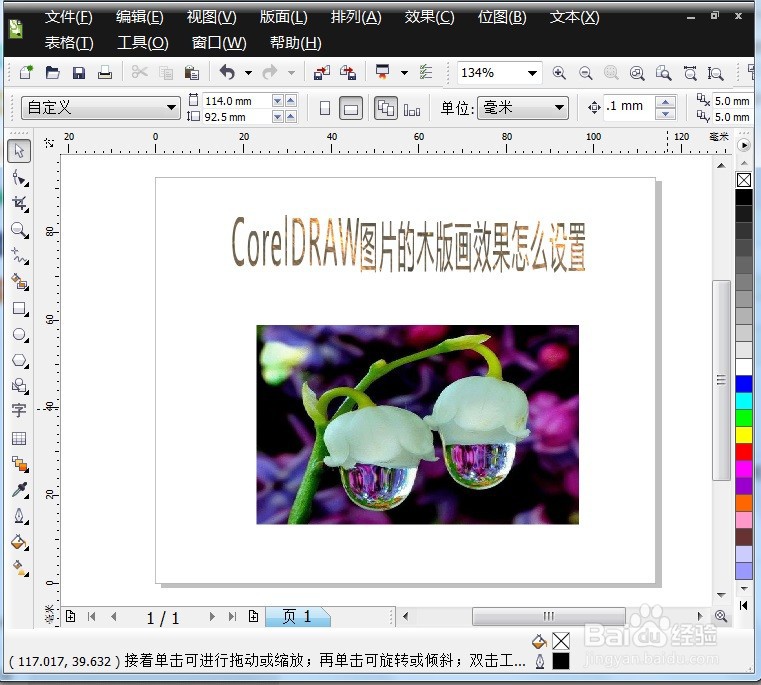
Task: Increase the nudge offset value
Action: pyautogui.click(x=665, y=102)
